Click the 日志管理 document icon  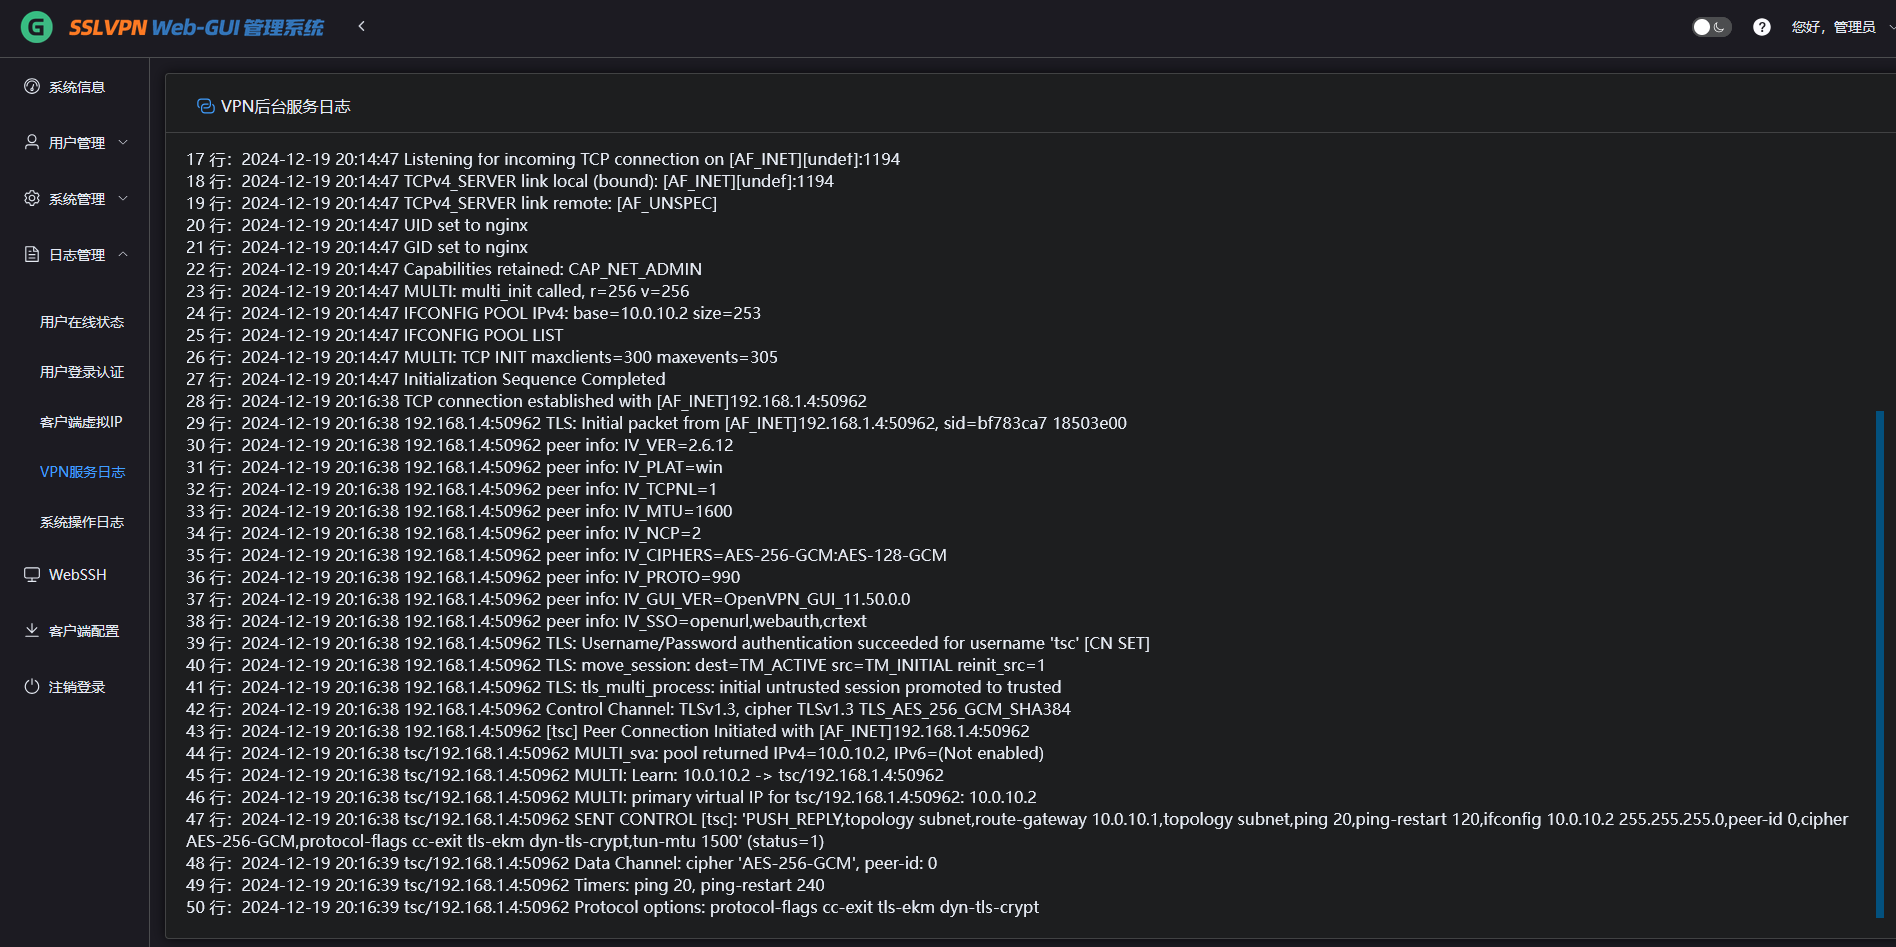[x=32, y=254]
